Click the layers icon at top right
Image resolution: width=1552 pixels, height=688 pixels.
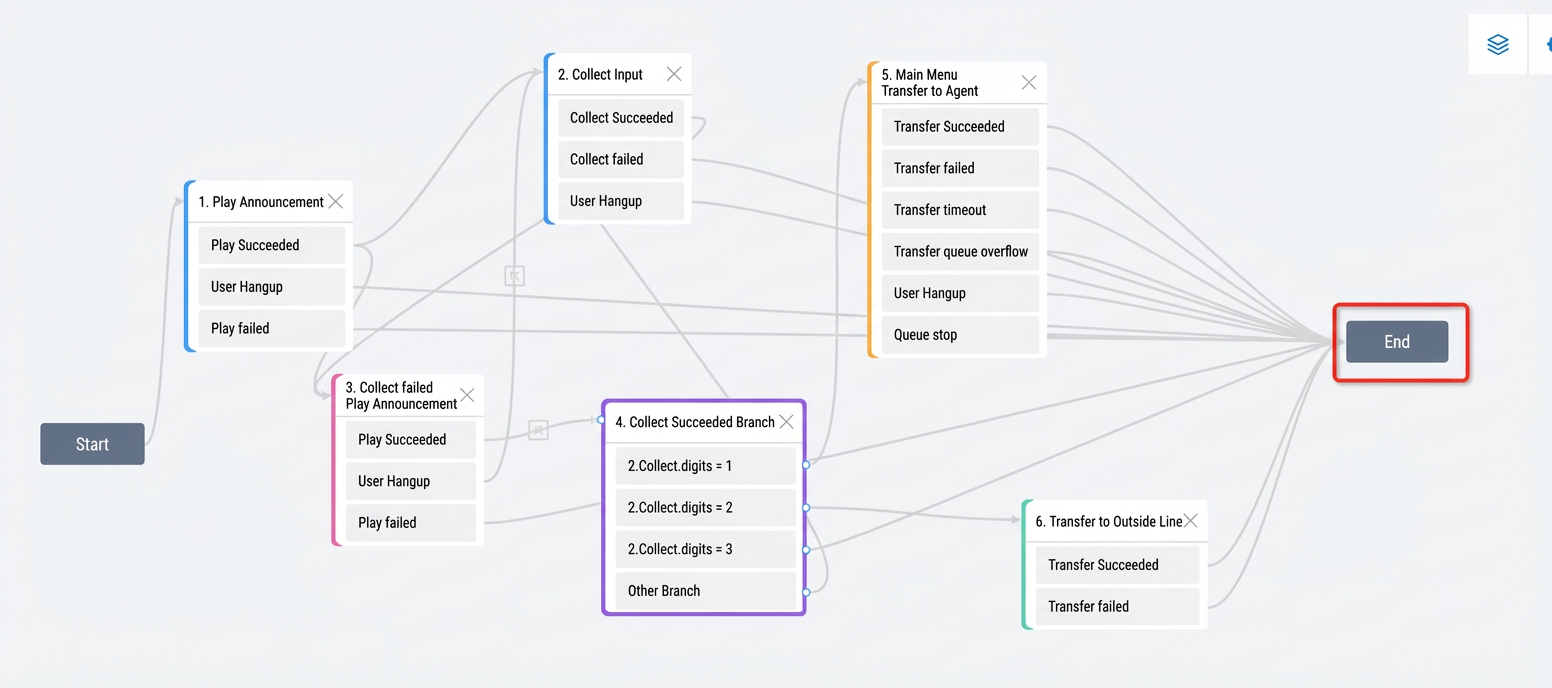tap(1497, 45)
